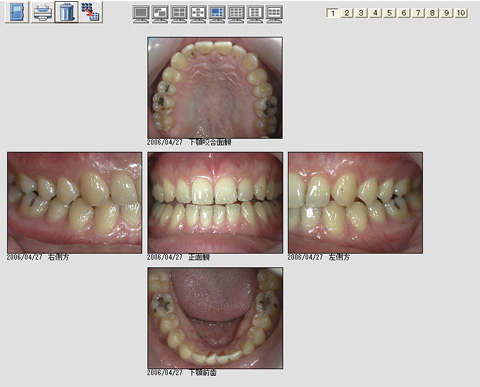Click the printer icon
Image resolution: width=480 pixels, height=387 pixels.
coord(42,12)
